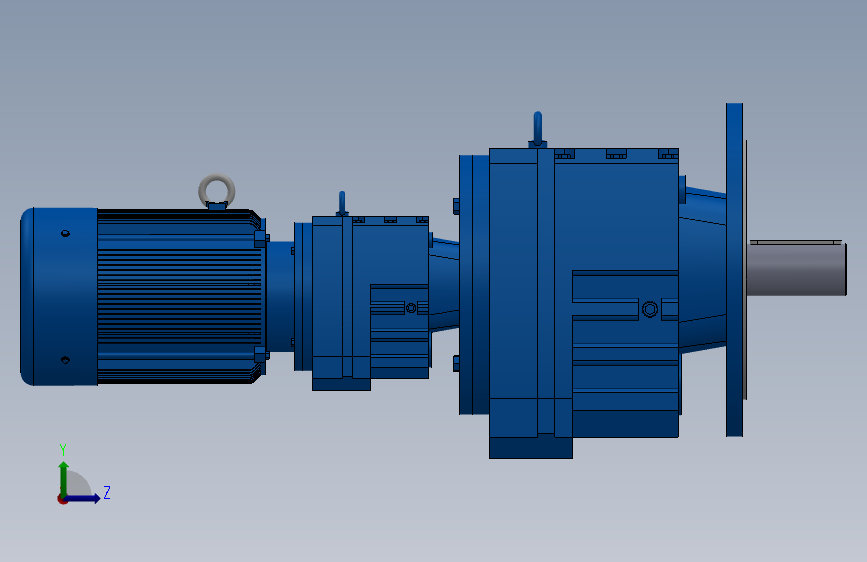Select the key on top of output shaft
Viewport: 867px width, 562px height.
pos(796,242)
